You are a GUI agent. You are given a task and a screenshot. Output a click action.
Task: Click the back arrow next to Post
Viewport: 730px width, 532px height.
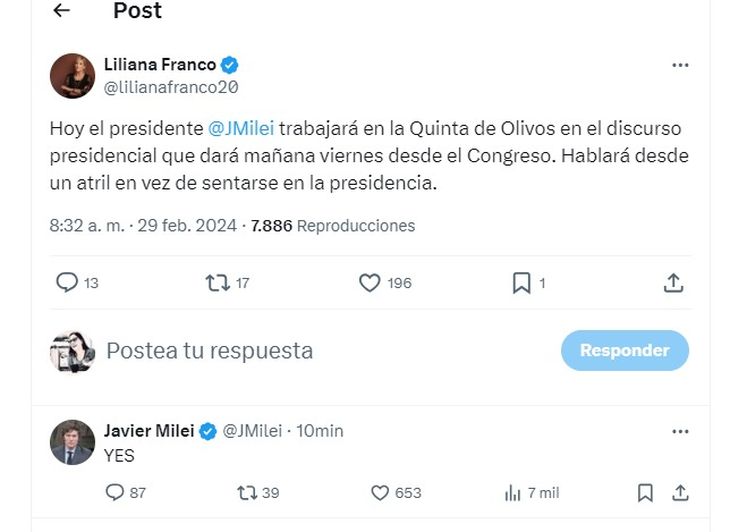click(62, 11)
